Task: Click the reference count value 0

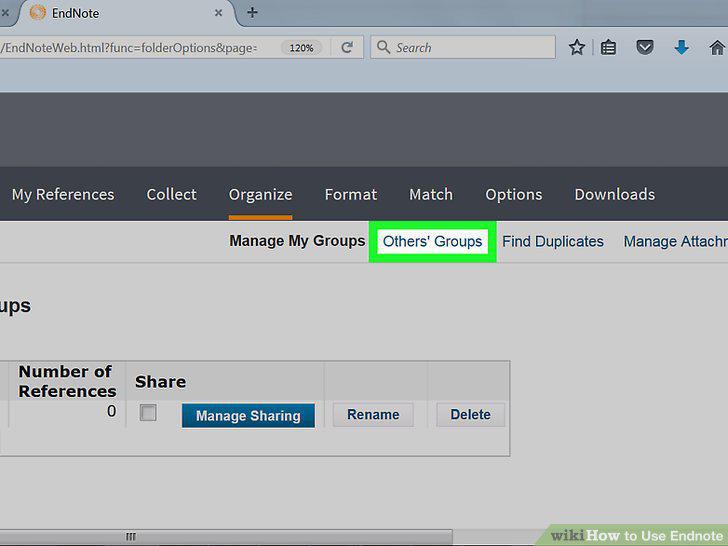Action: [111, 411]
